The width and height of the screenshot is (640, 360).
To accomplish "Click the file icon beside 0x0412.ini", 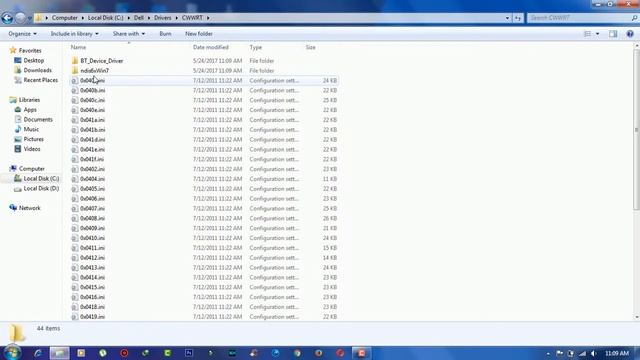I will point(75,258).
